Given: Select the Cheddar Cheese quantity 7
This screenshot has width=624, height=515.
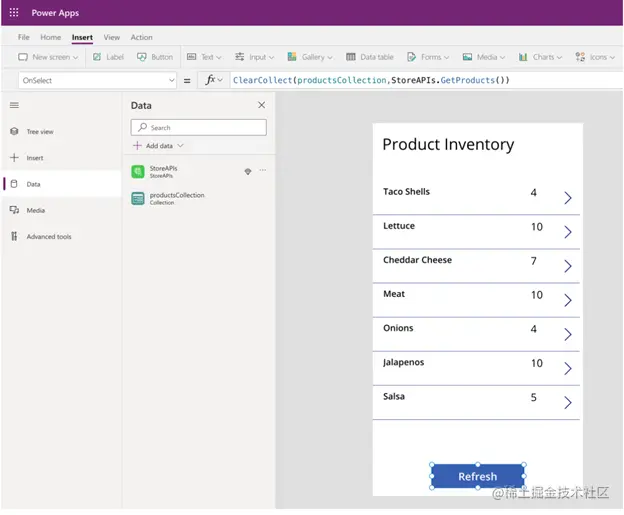Looking at the screenshot, I should [x=534, y=261].
